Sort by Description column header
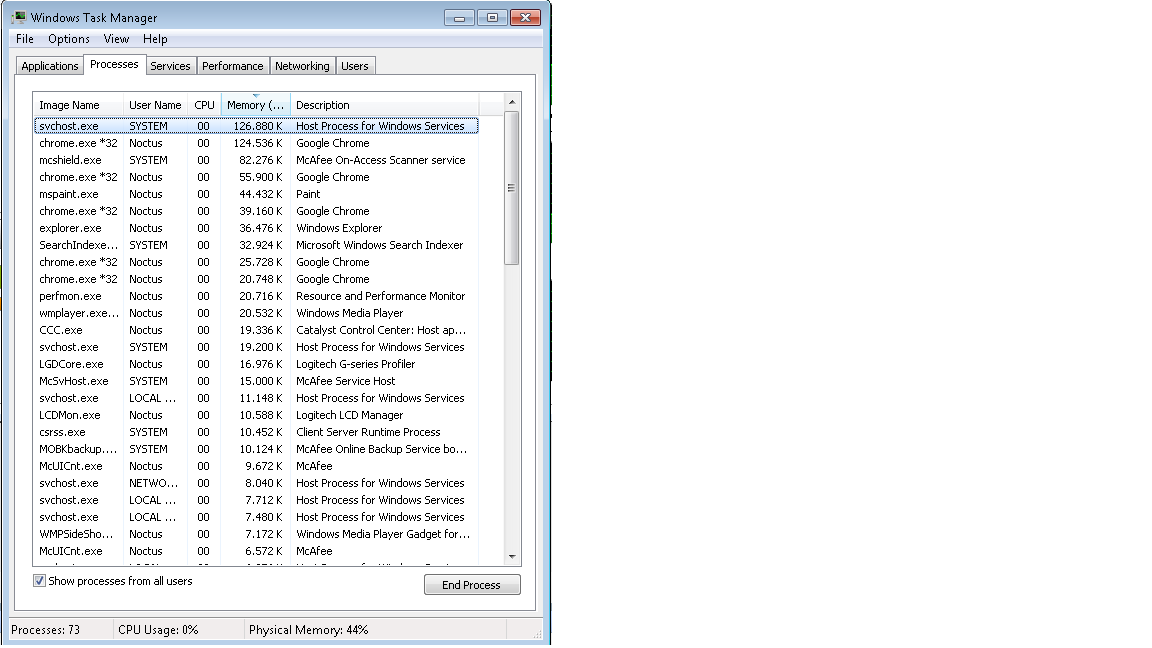1152x648 pixels. pos(385,105)
